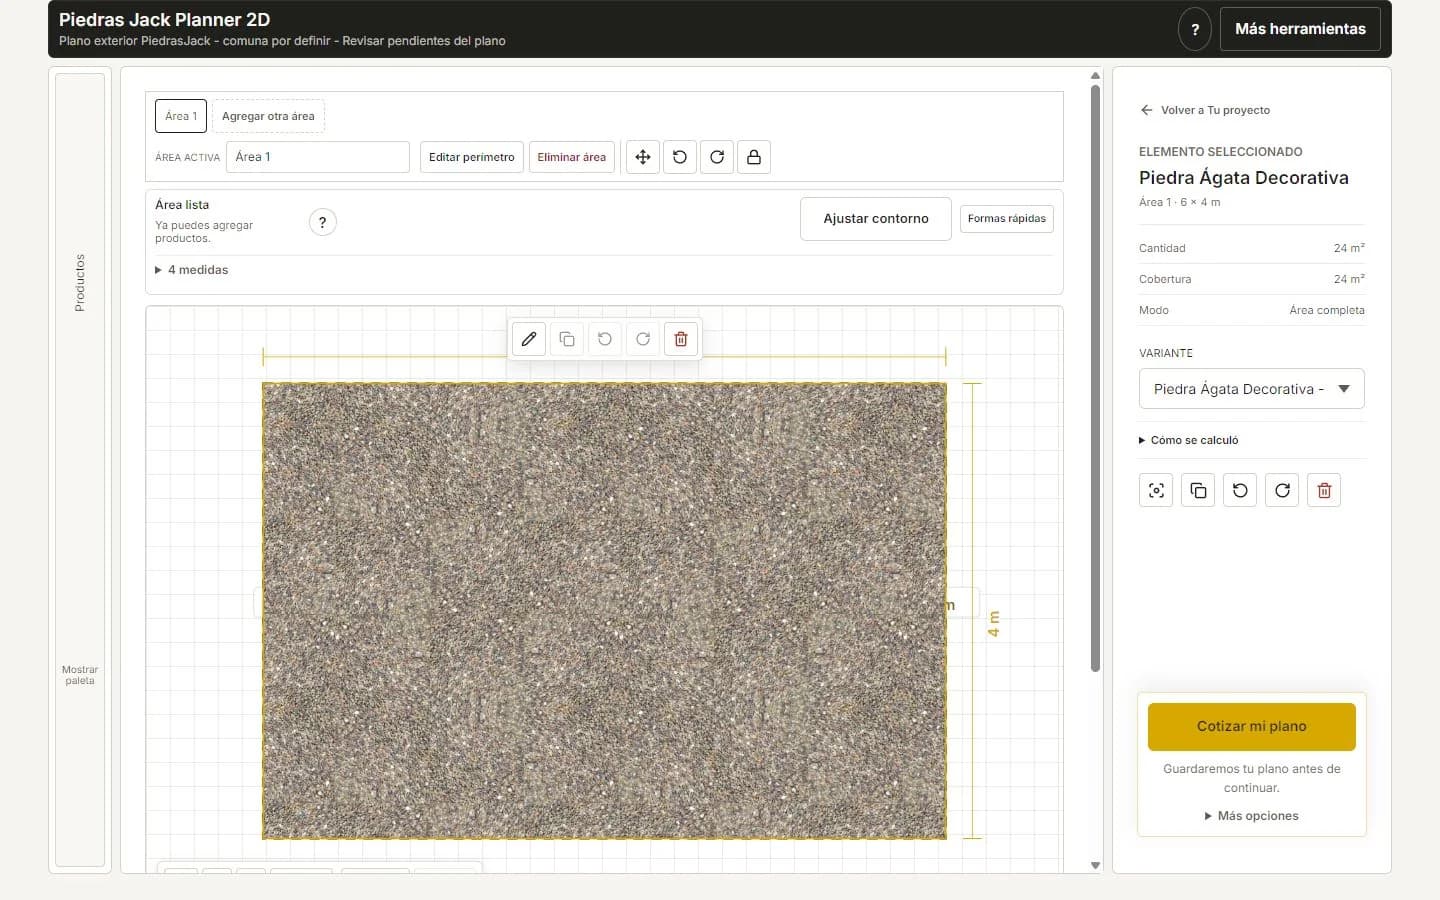Expand Cómo se calculó details

coord(1189,440)
